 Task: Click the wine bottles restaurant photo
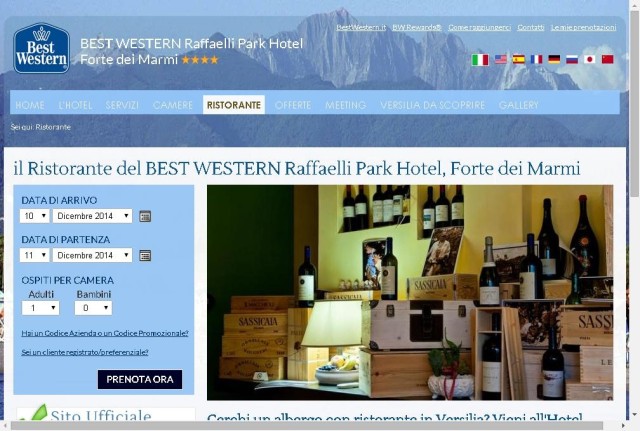coord(410,292)
